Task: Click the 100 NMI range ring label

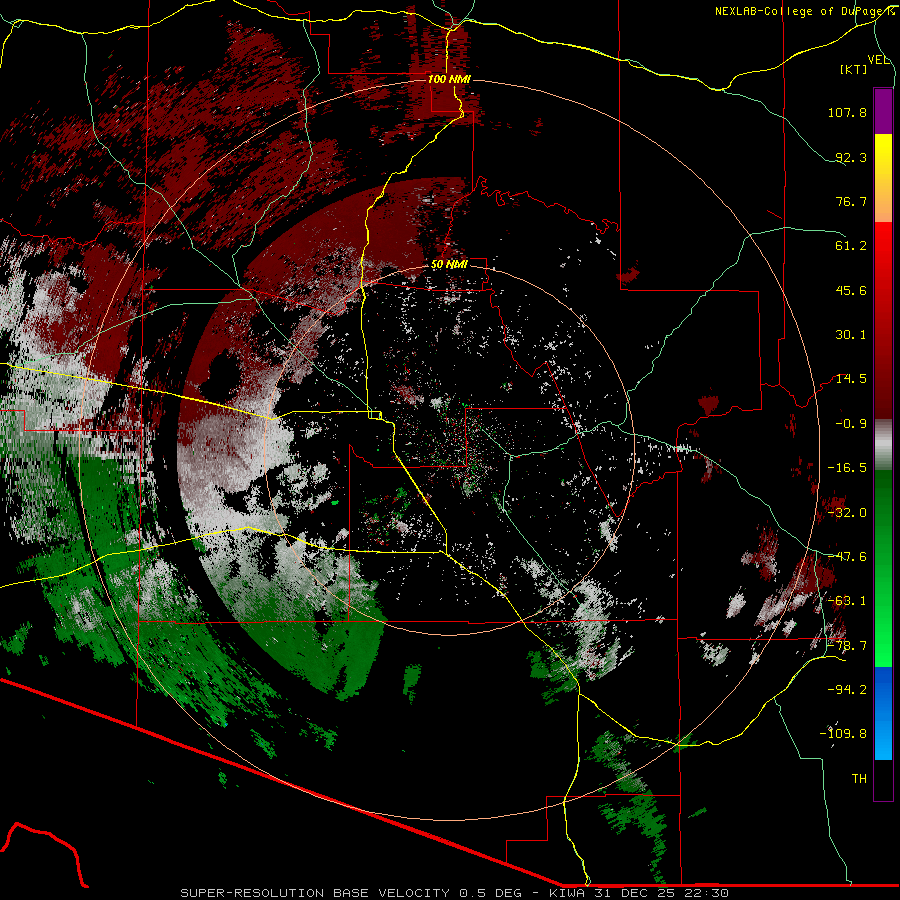Action: (449, 79)
